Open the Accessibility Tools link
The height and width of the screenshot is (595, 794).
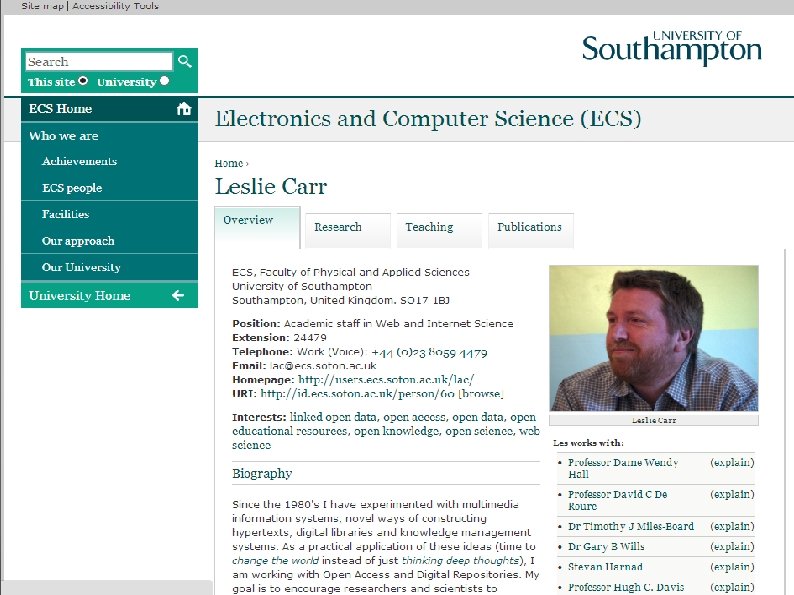[x=115, y=6]
